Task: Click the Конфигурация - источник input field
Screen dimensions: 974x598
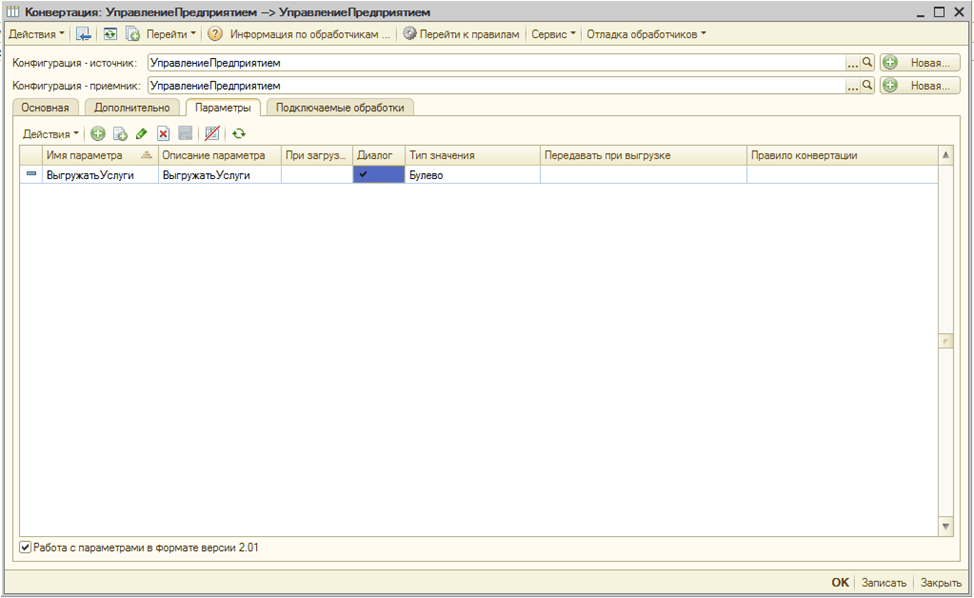Action: [x=495, y=62]
